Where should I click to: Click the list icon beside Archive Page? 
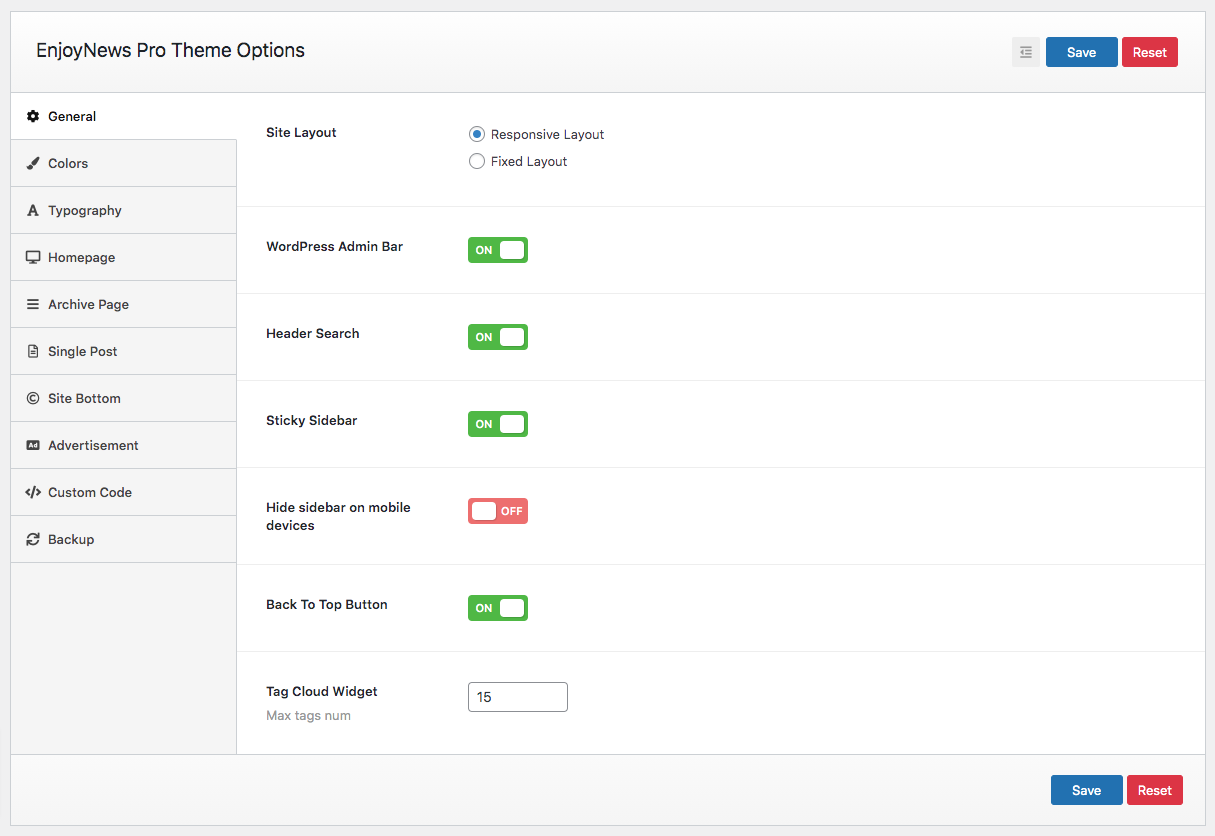point(33,304)
